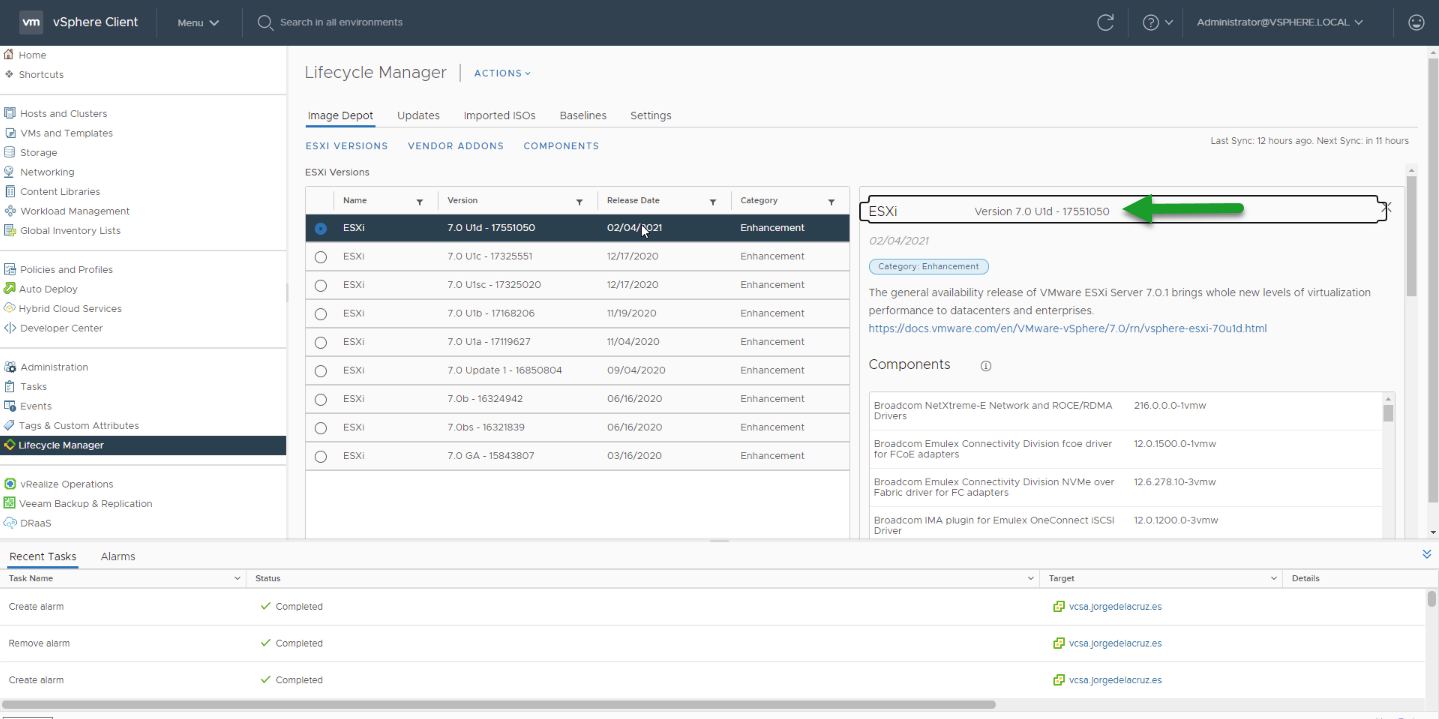
Task: Switch to the Updates tab
Action: click(418, 115)
